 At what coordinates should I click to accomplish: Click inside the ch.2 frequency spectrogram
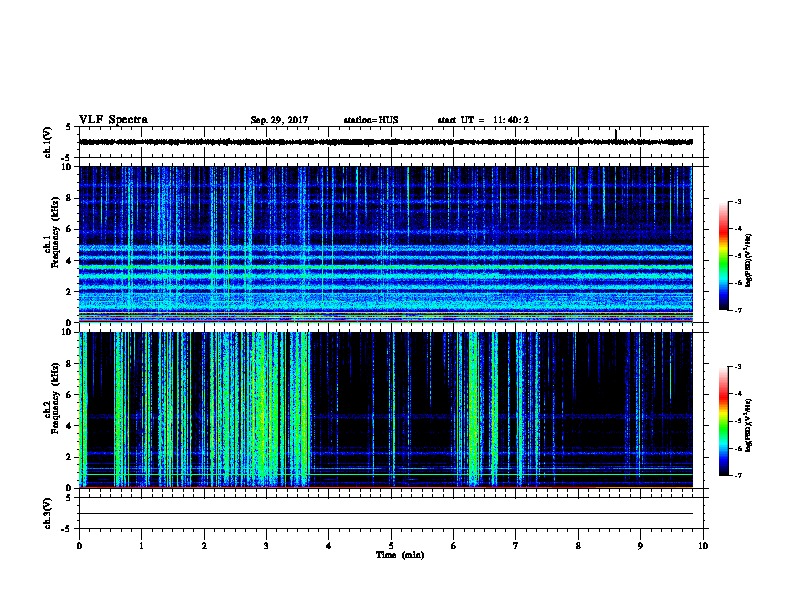click(386, 410)
